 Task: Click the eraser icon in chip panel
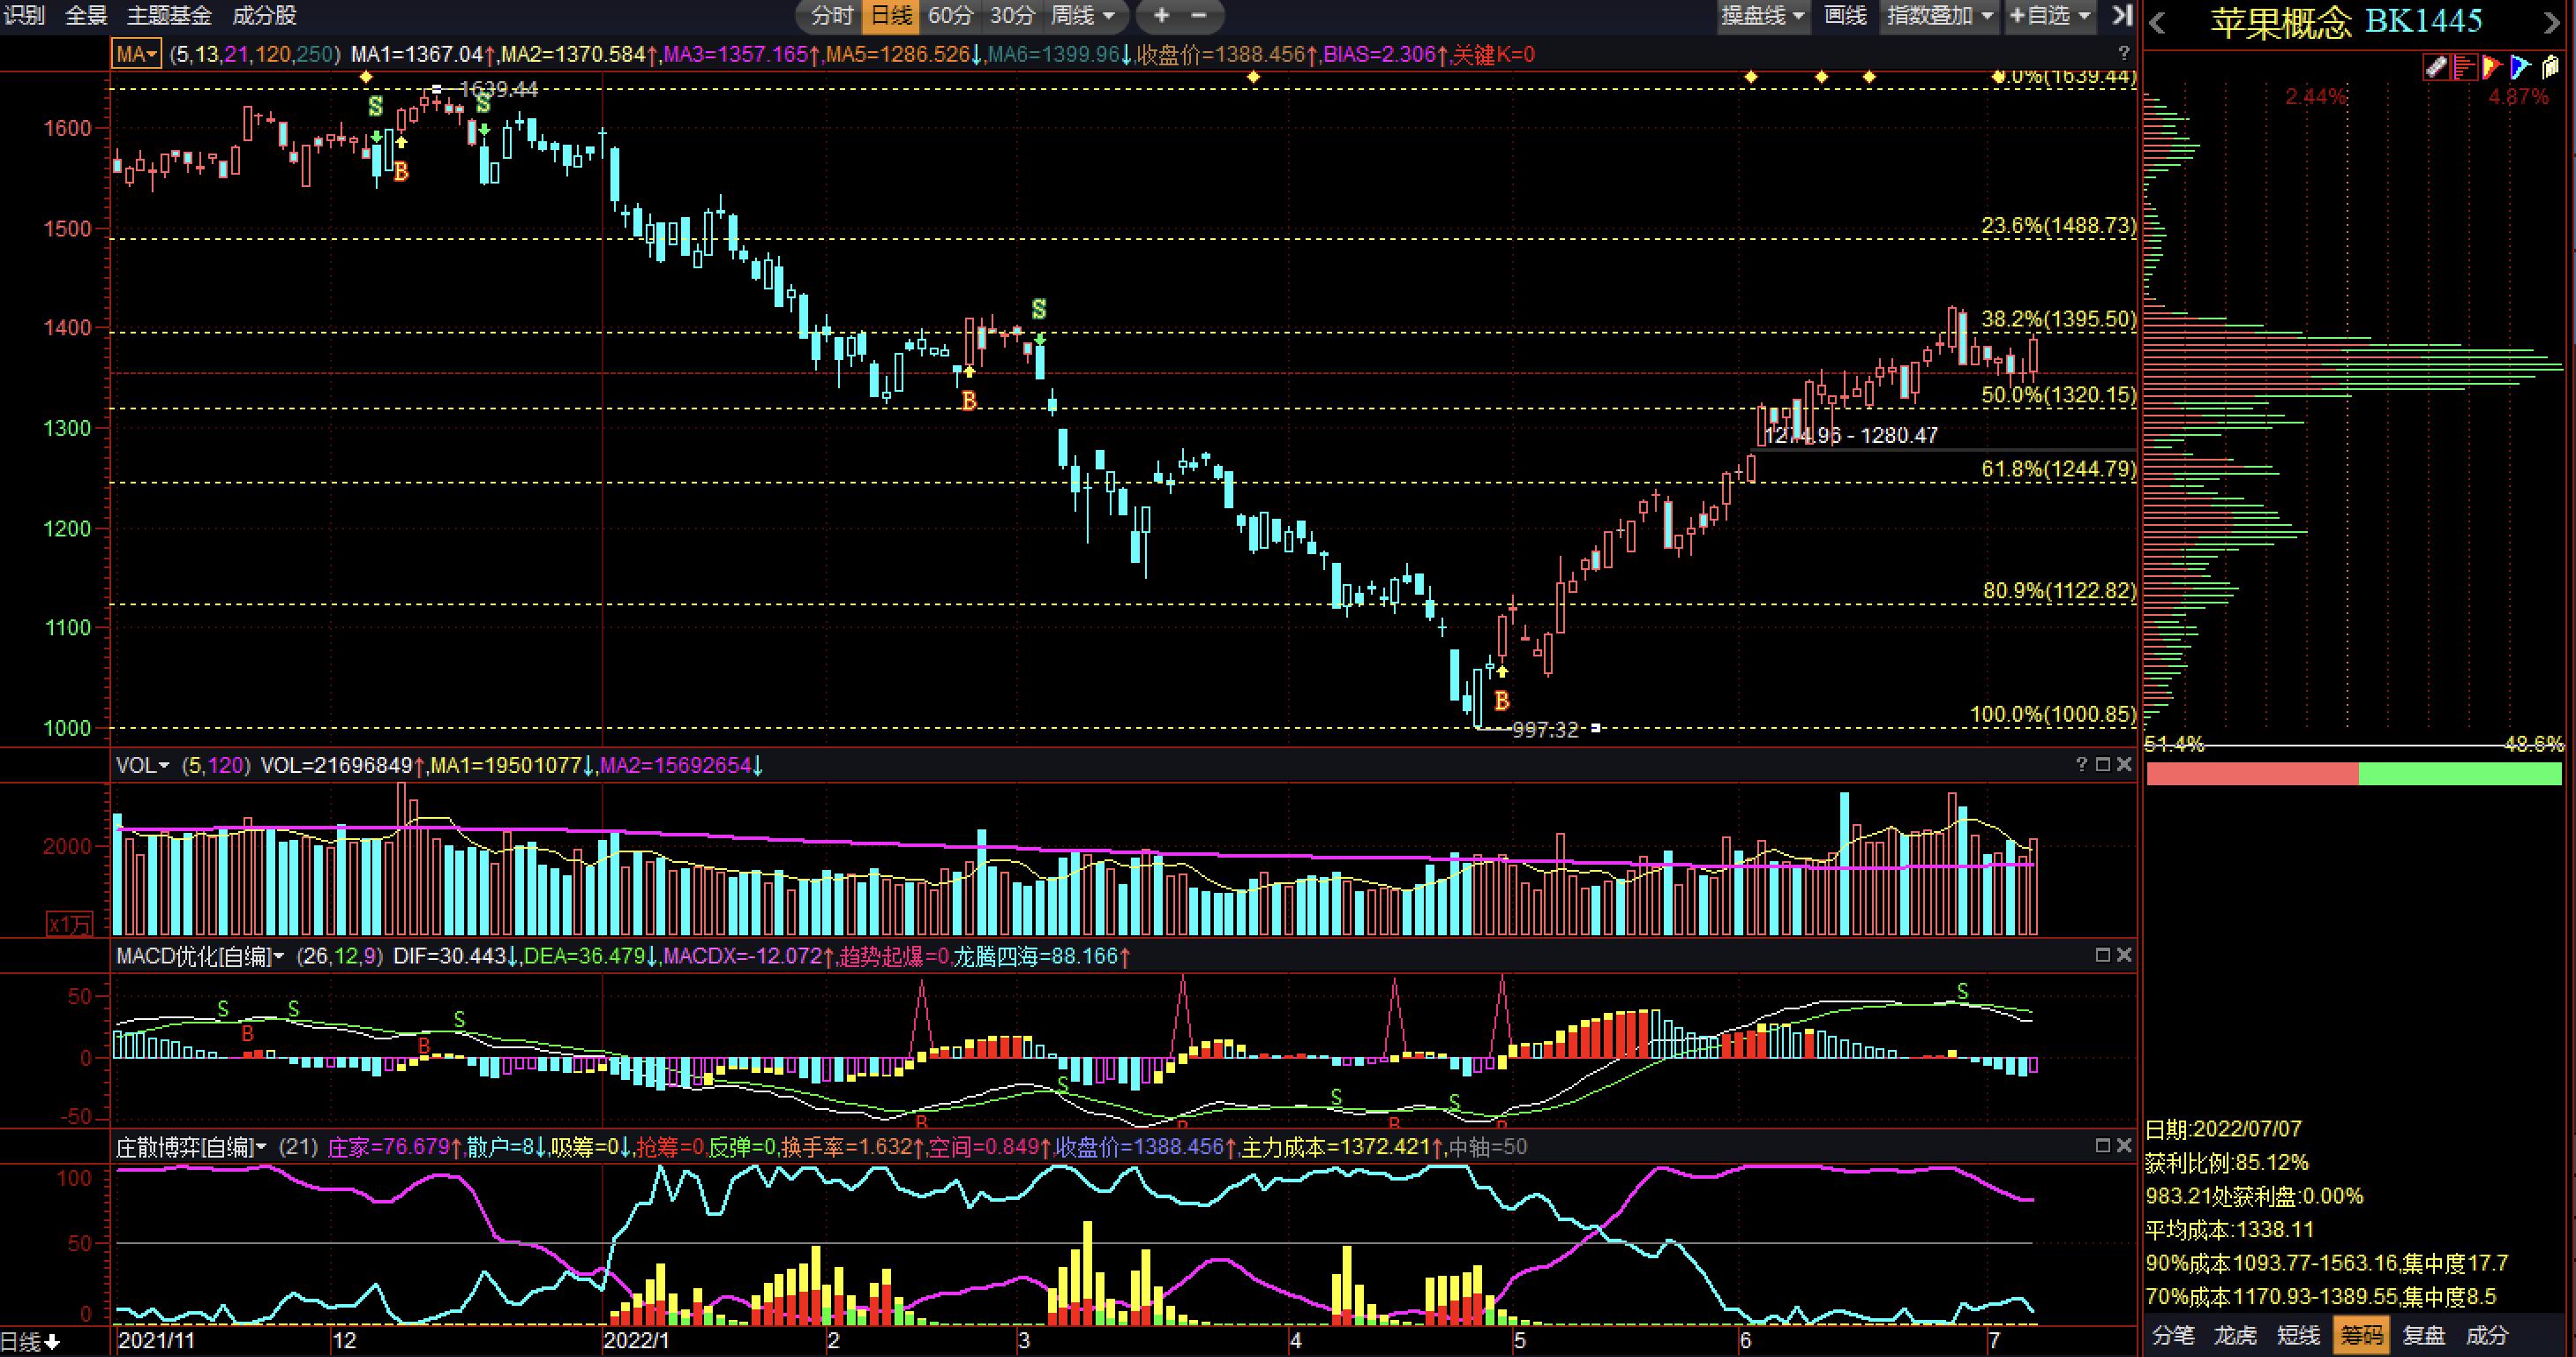point(2435,67)
